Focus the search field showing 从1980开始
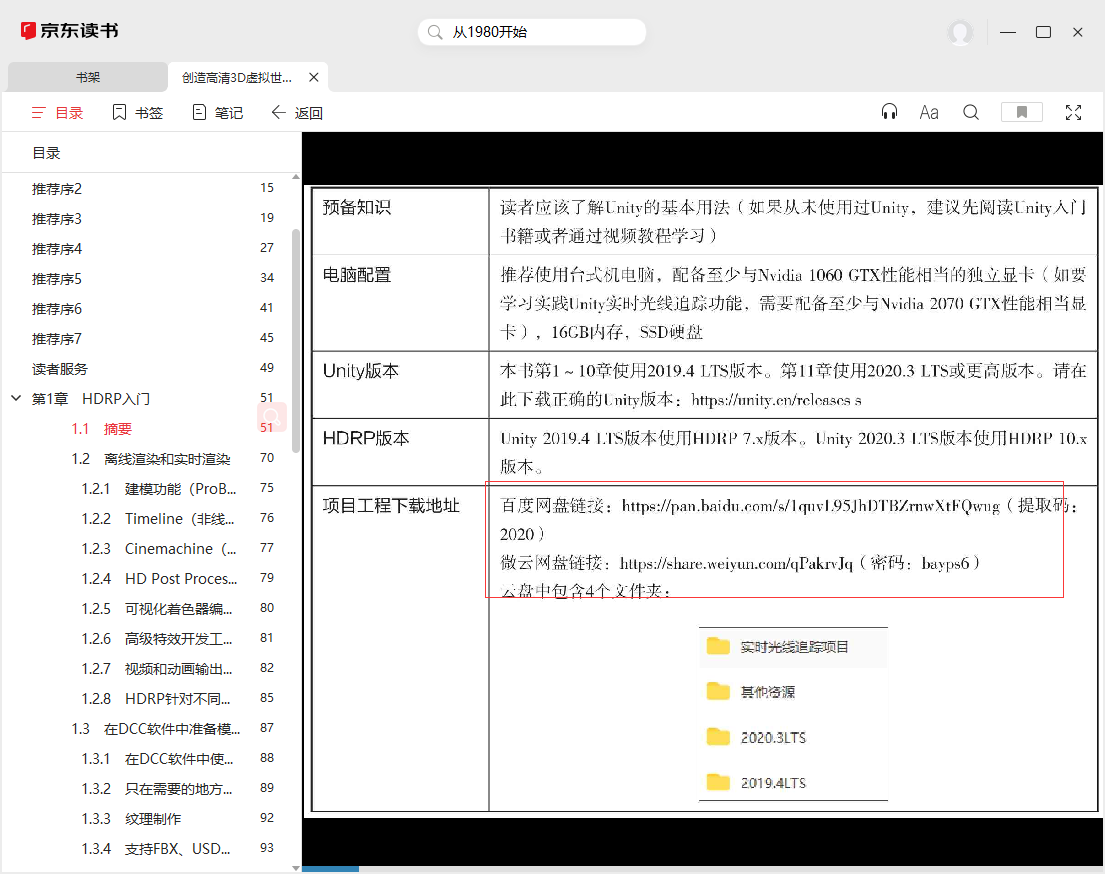Screen dimensions: 1105x874 (x=532, y=32)
